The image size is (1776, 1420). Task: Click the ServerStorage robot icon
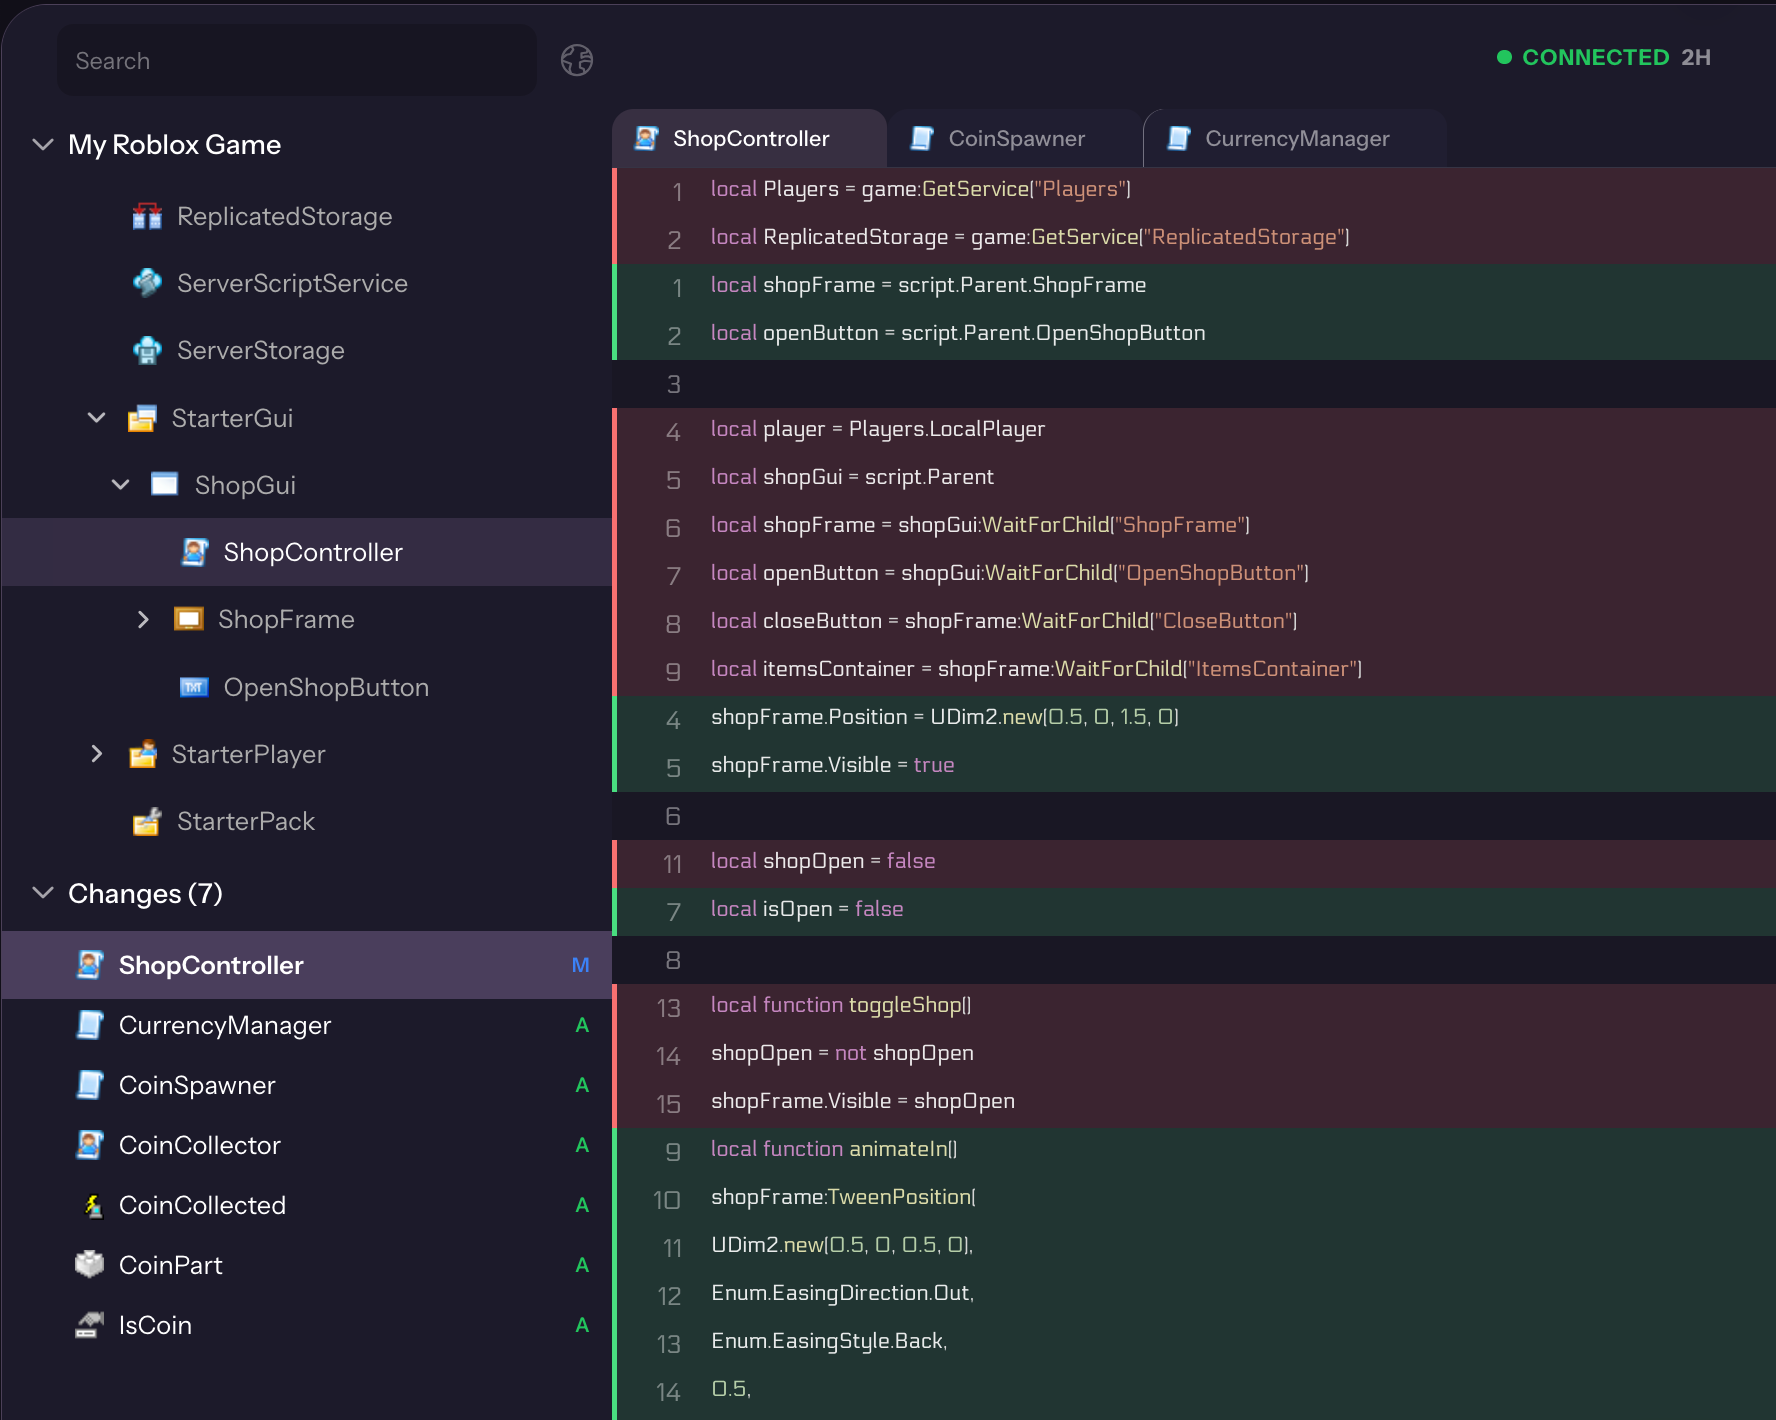click(x=147, y=350)
